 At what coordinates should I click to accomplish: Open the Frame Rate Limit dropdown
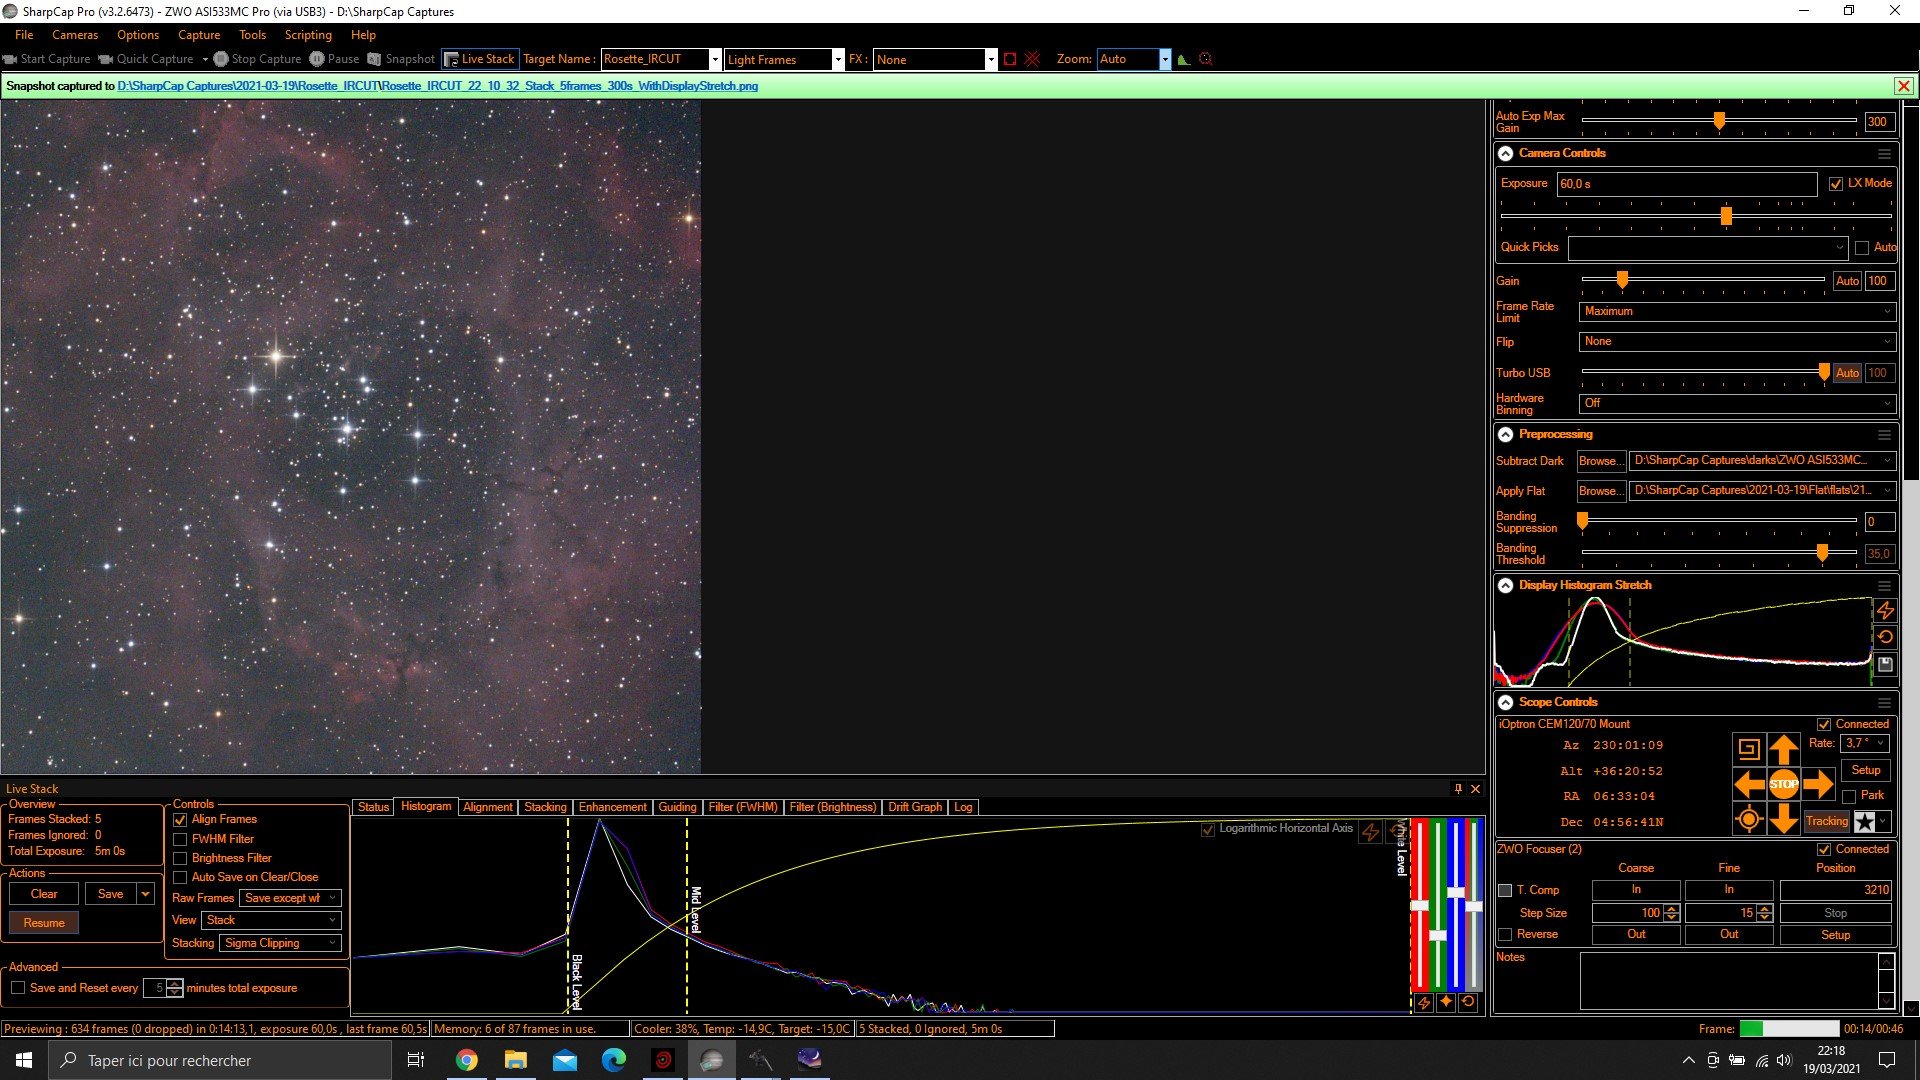(1737, 312)
